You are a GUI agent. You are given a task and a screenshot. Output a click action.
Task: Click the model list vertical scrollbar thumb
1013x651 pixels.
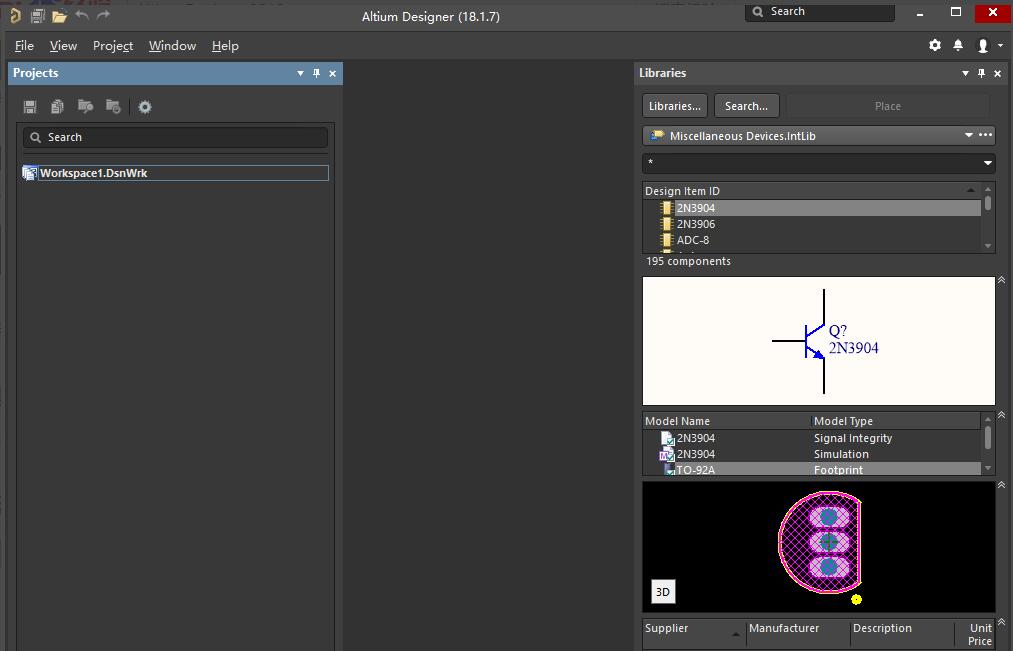[987, 437]
